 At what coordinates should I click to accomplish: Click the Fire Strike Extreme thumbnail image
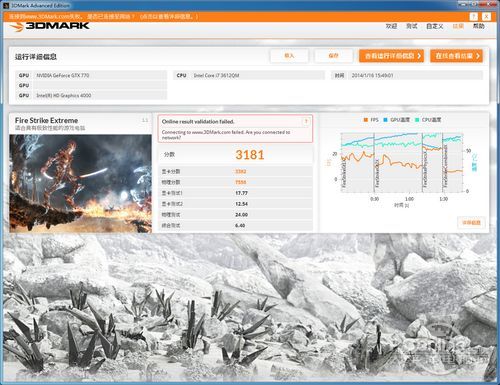(x=80, y=183)
